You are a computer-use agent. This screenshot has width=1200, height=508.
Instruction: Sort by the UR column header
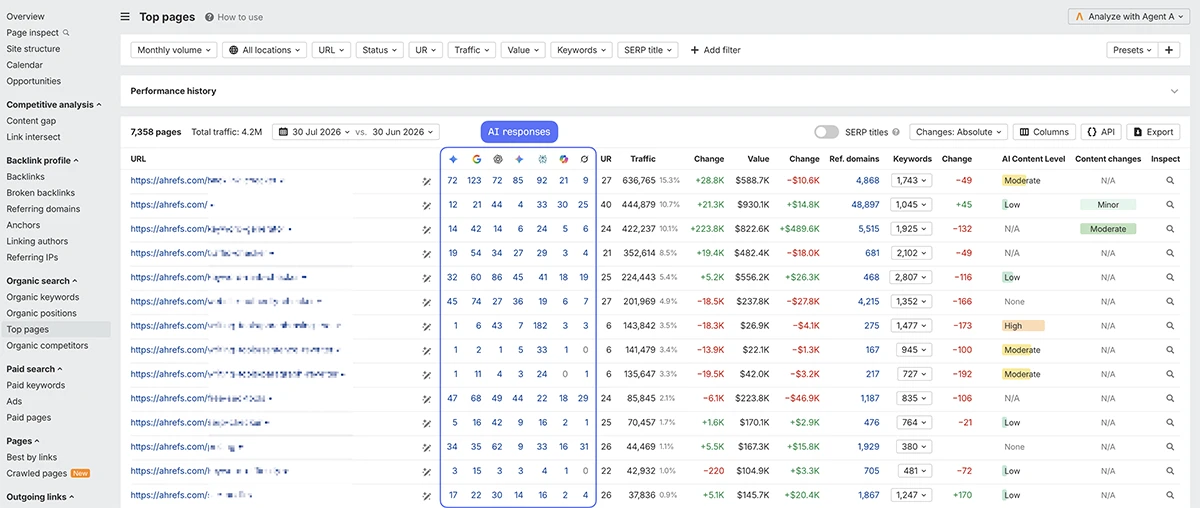click(x=606, y=159)
